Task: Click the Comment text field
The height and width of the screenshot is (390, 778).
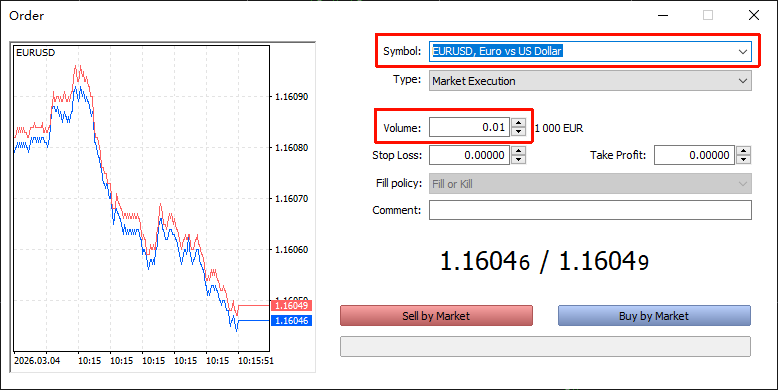Action: click(x=590, y=210)
